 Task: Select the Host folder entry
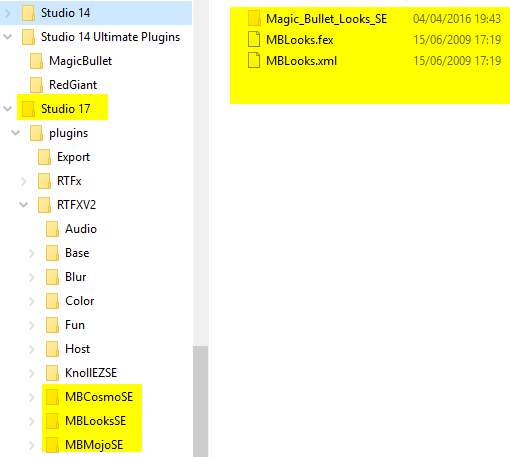pyautogui.click(x=68, y=349)
